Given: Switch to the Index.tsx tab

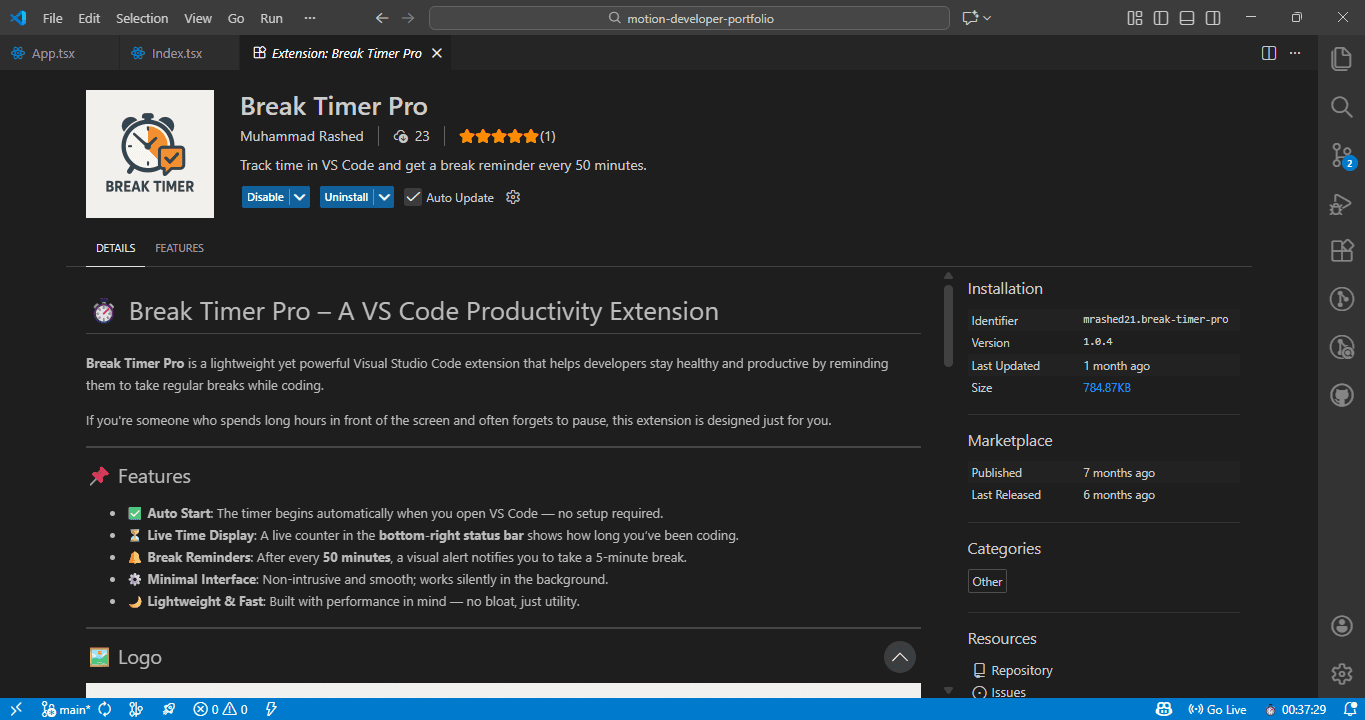Looking at the screenshot, I should 180,53.
